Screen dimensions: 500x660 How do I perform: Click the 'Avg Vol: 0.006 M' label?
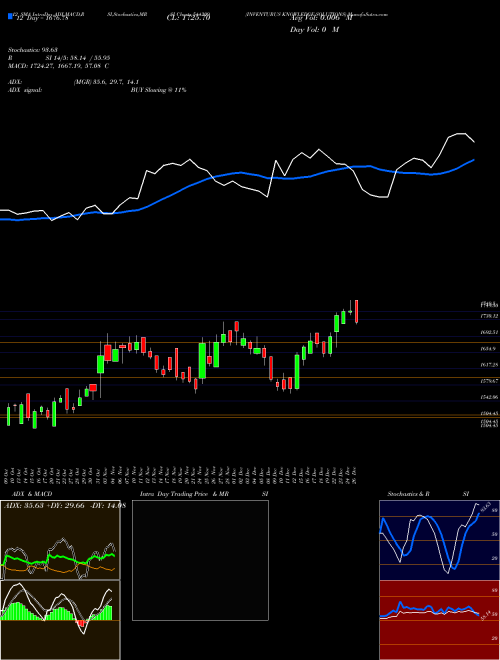pos(321,18)
